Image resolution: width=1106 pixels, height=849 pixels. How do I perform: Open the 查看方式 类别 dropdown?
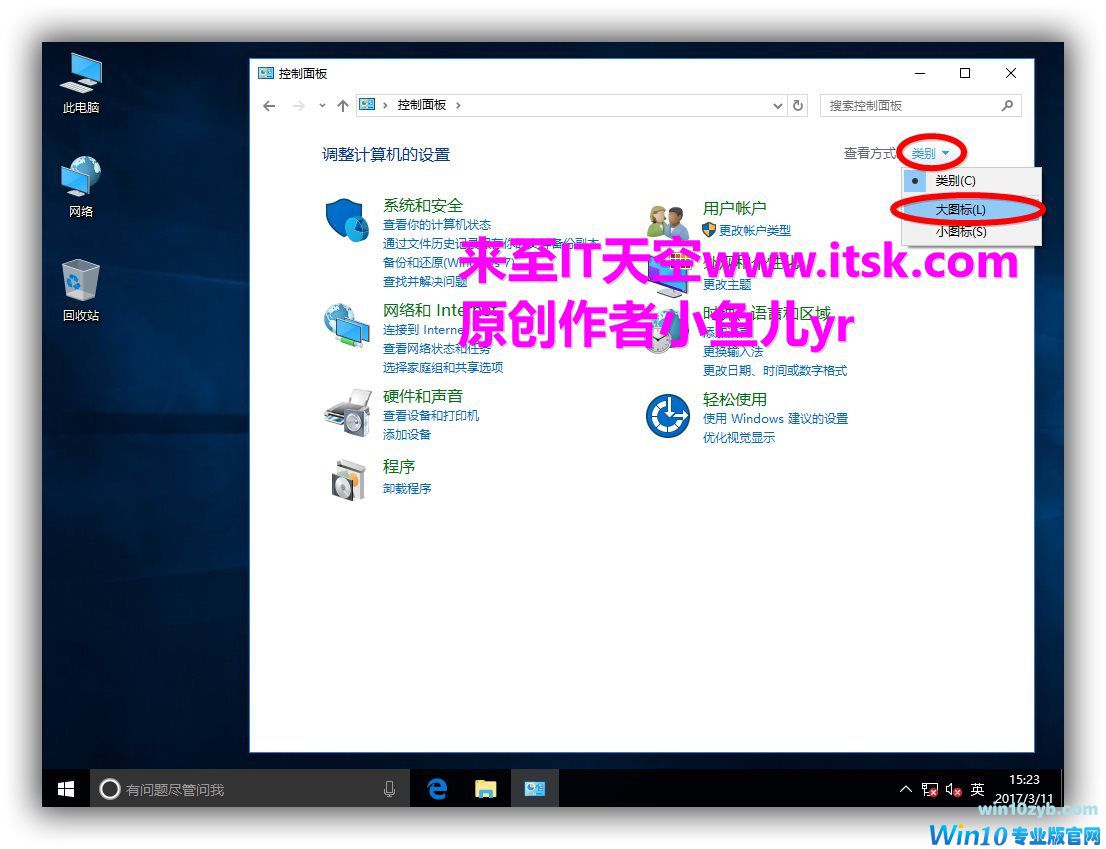(x=930, y=153)
